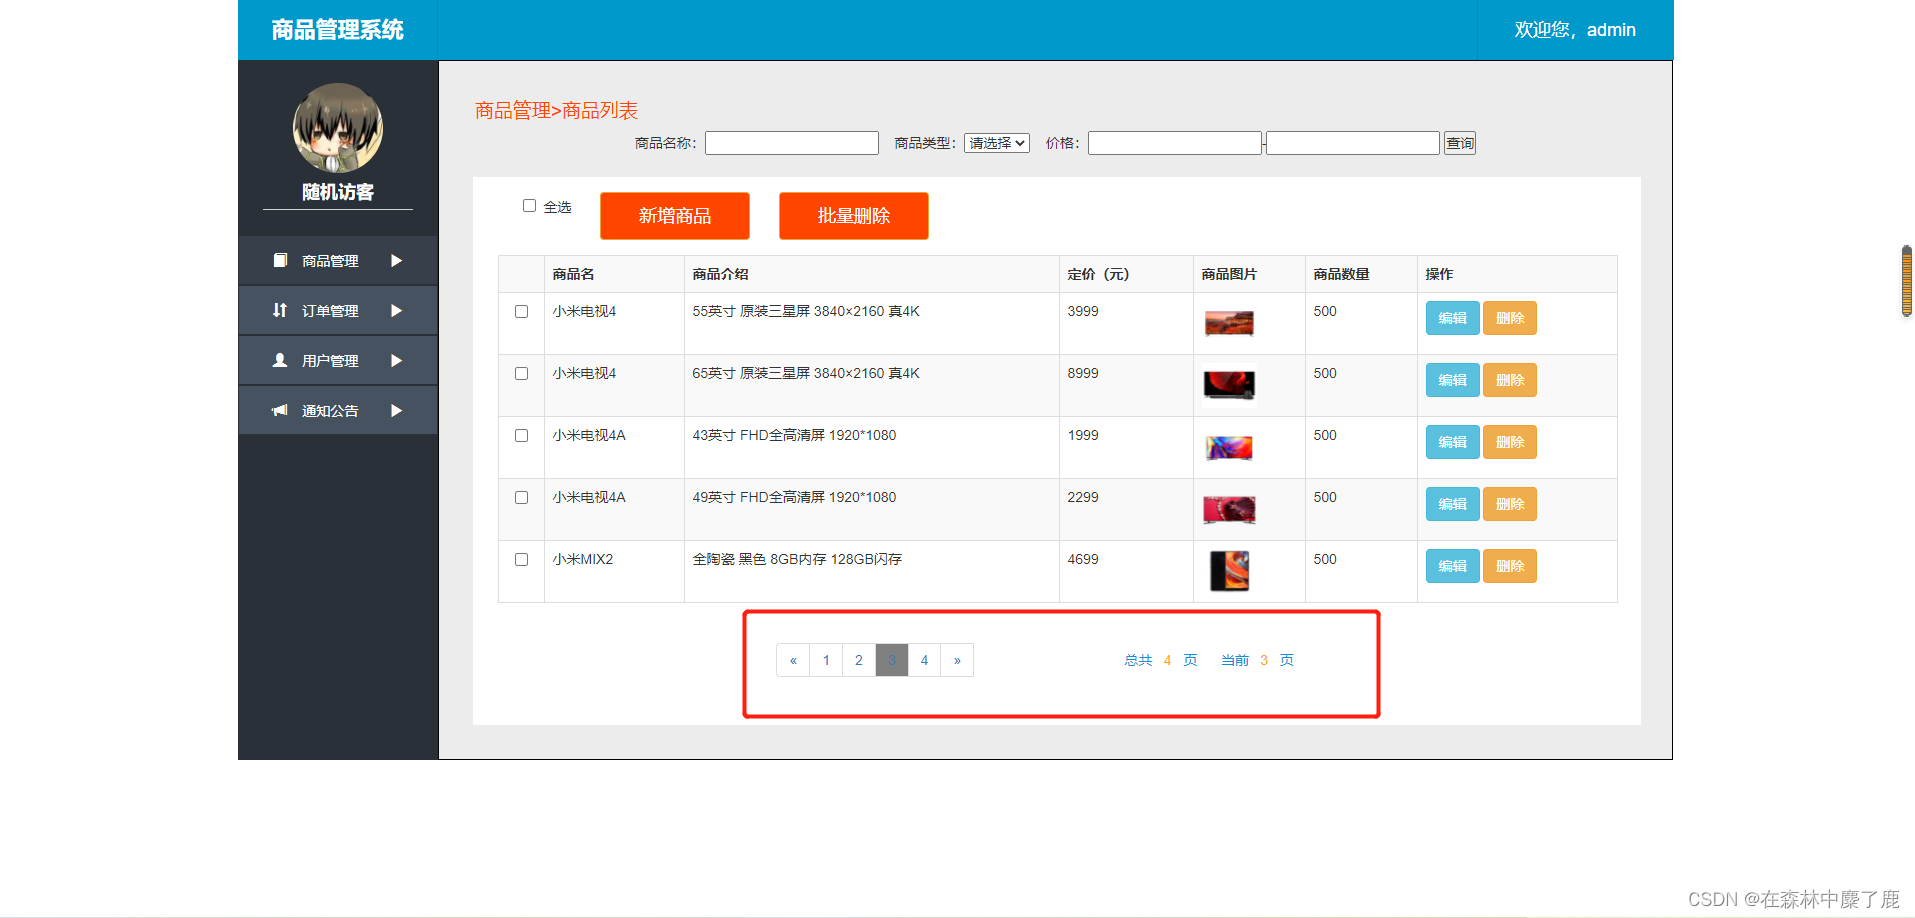This screenshot has width=1915, height=918.
Task: Click the announcement megaphone icon
Action: [280, 410]
